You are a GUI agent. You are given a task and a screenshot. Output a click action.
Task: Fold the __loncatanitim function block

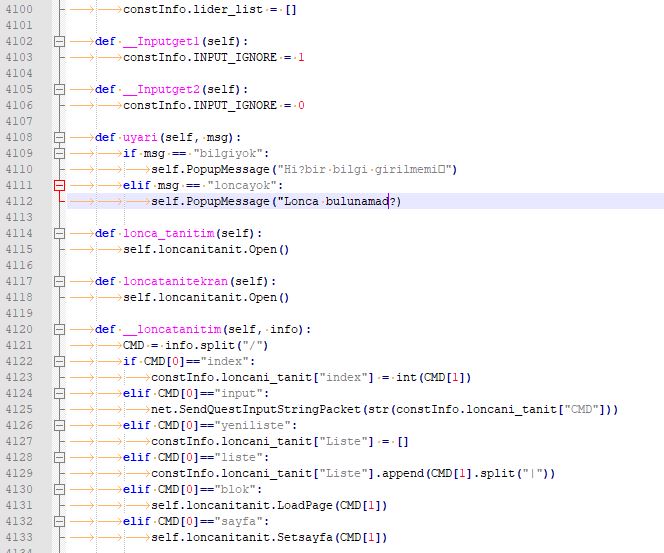click(59, 330)
